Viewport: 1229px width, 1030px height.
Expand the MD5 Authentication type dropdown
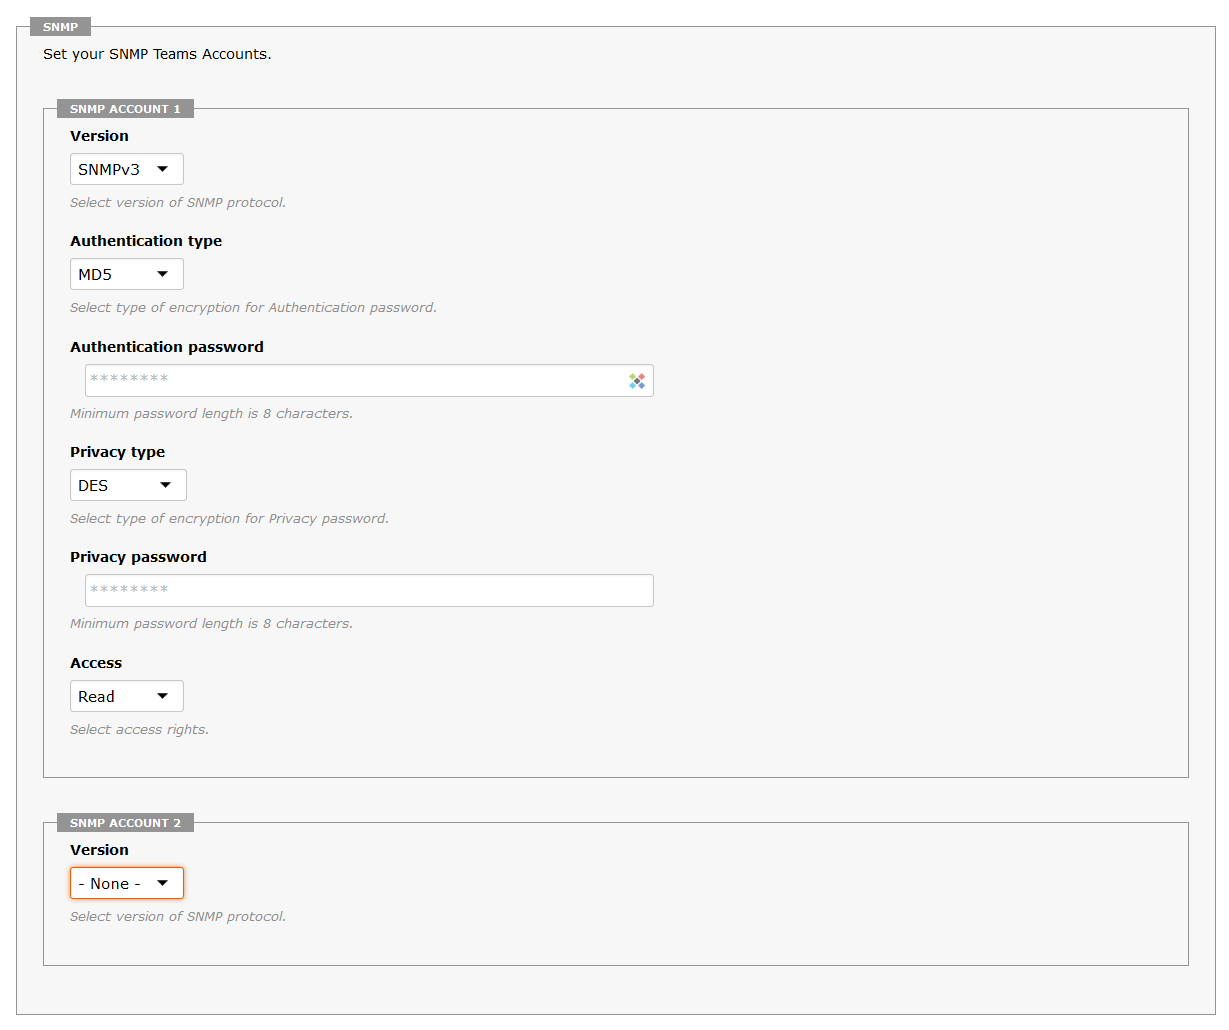tap(127, 274)
